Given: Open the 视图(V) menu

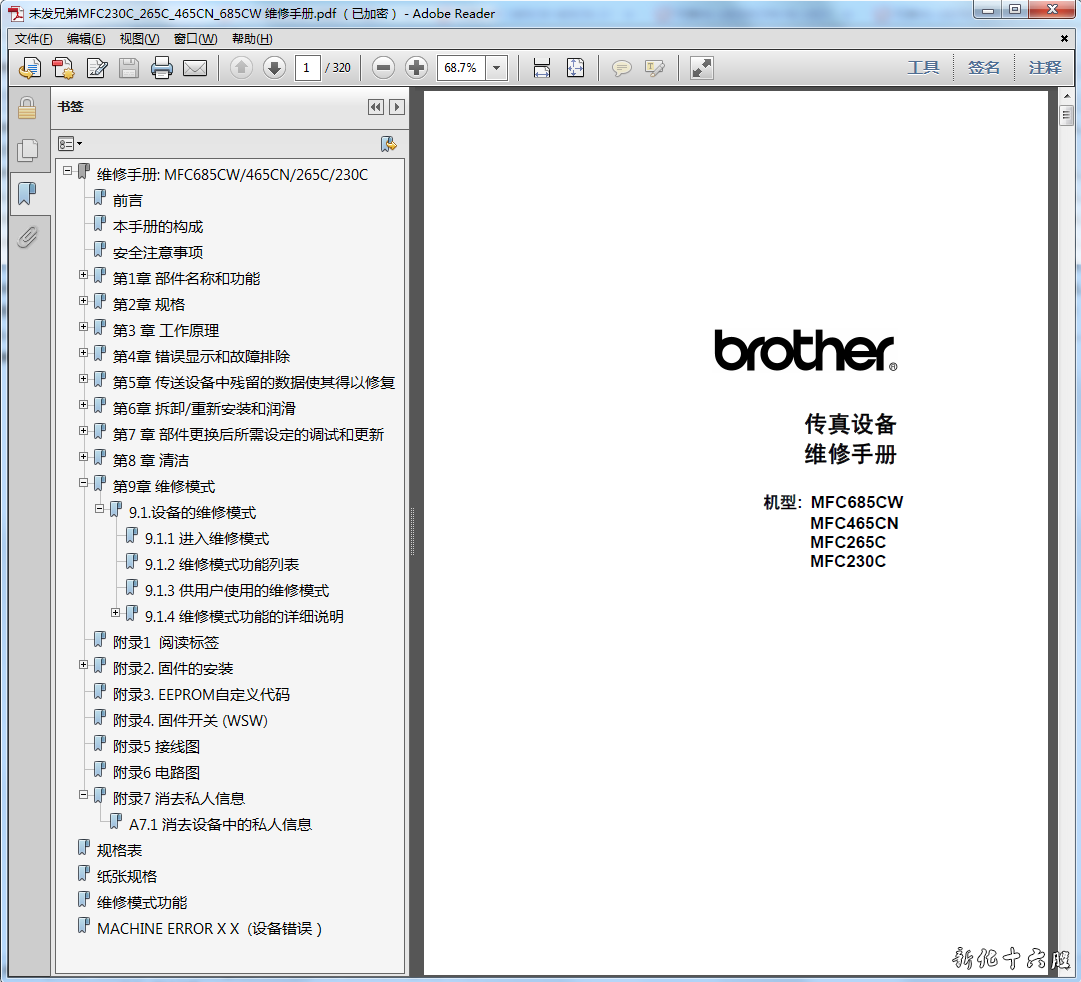Looking at the screenshot, I should 139,39.
